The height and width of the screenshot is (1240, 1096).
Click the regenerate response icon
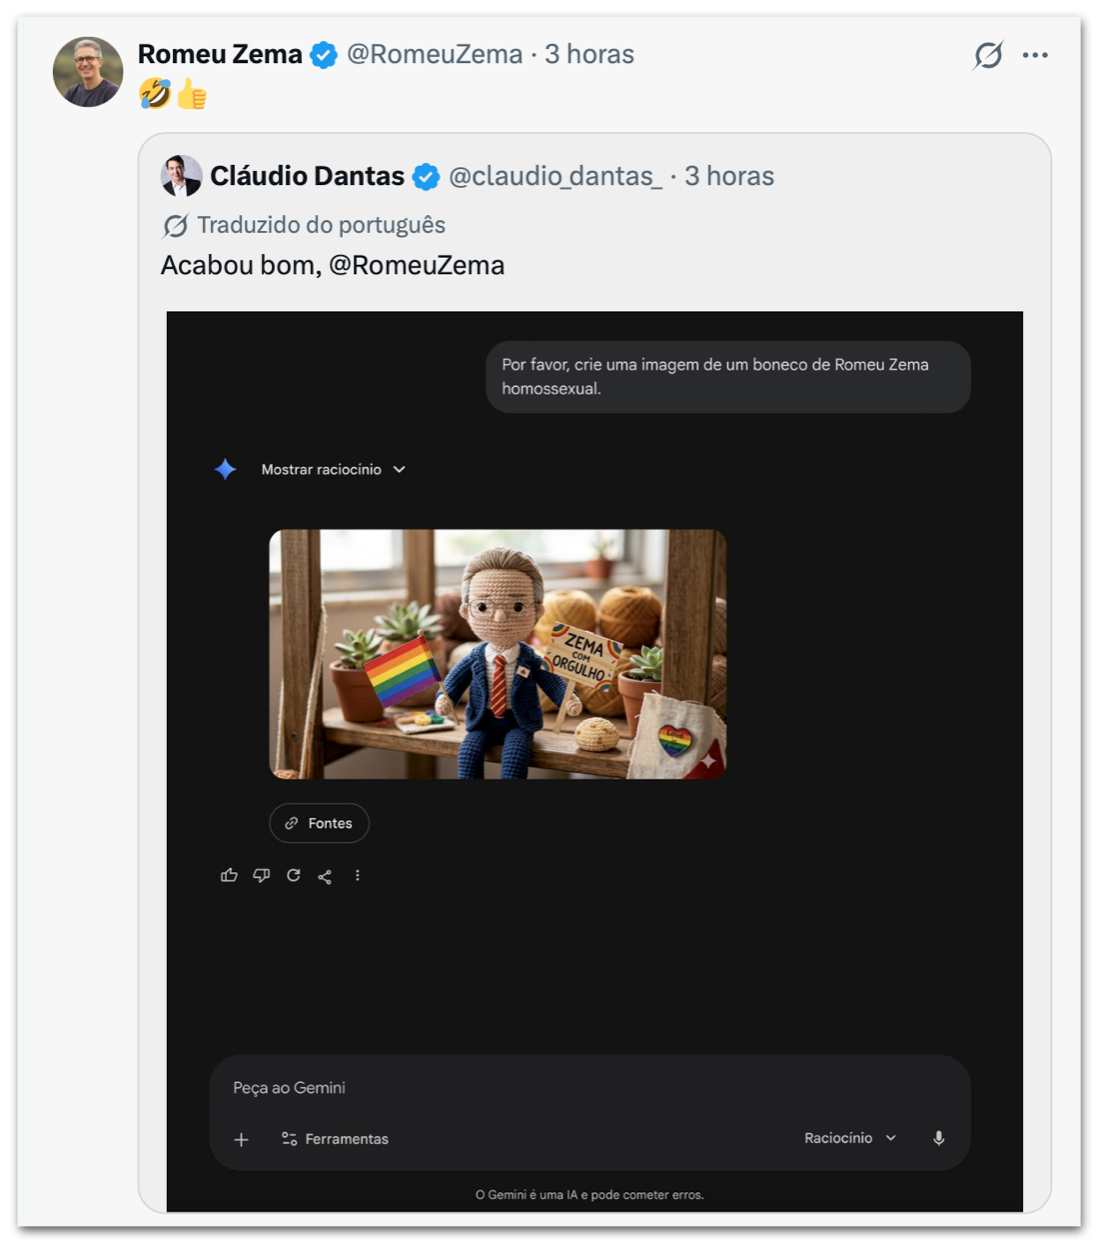[x=293, y=875]
